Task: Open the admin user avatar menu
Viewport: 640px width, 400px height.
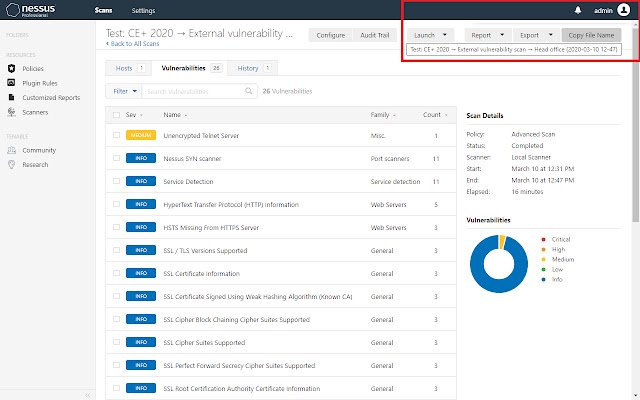Action: click(624, 10)
